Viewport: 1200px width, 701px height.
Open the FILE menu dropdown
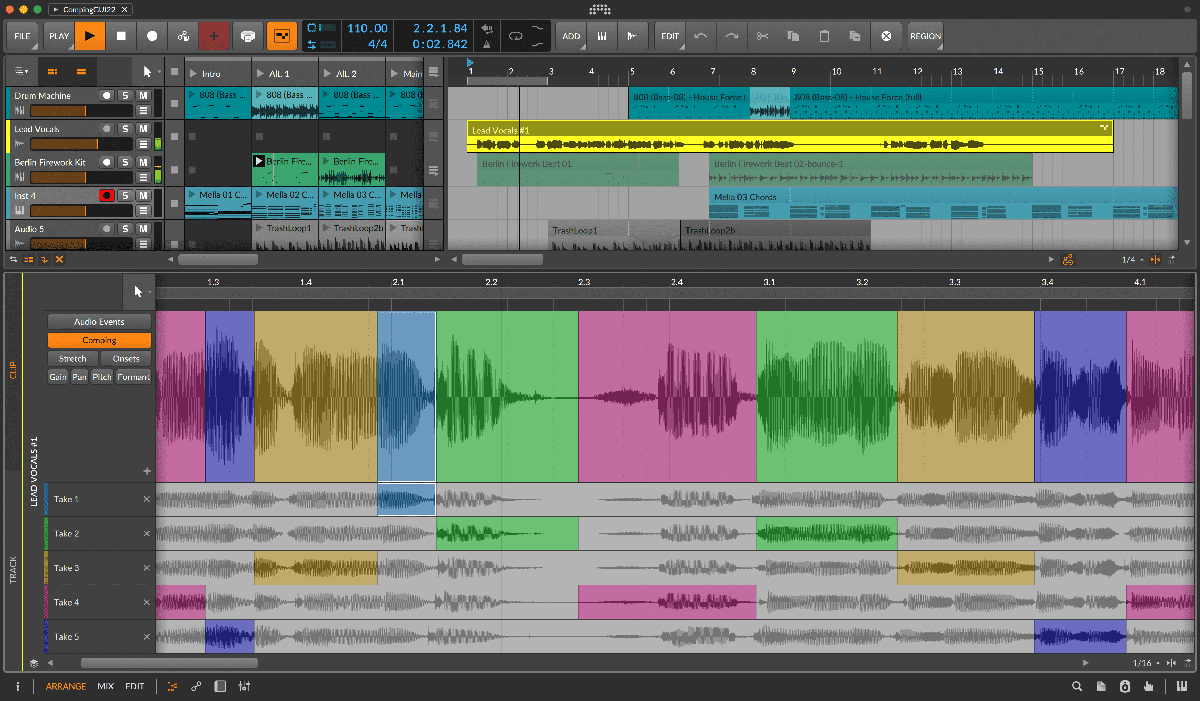click(x=22, y=36)
